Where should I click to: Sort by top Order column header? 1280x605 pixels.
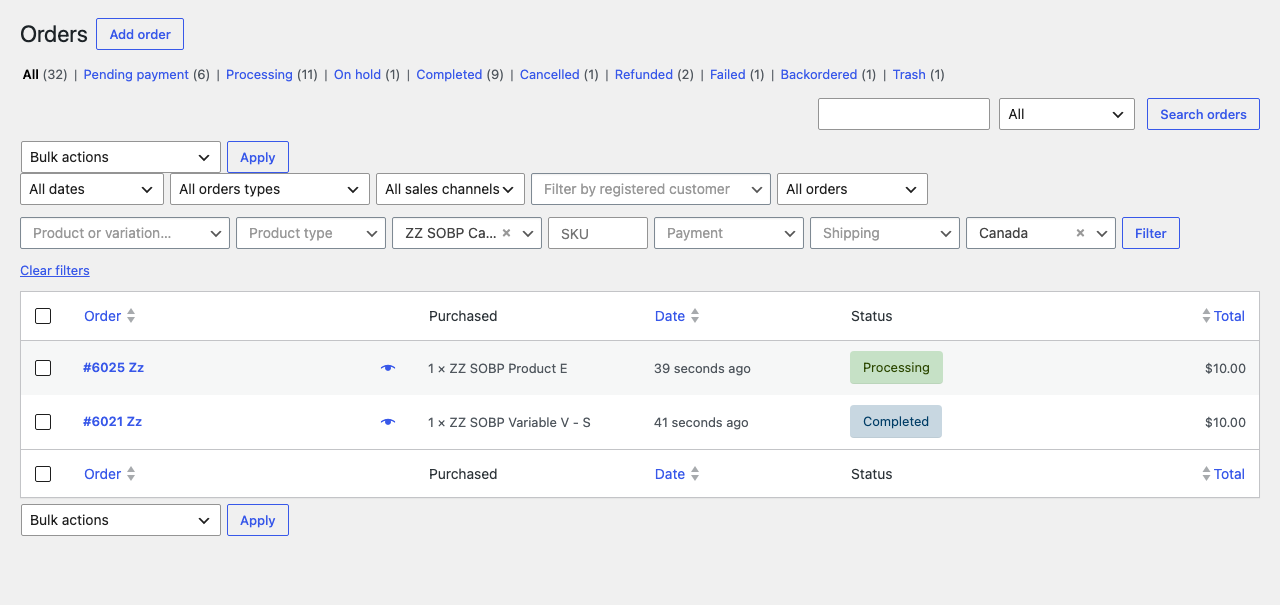[102, 316]
